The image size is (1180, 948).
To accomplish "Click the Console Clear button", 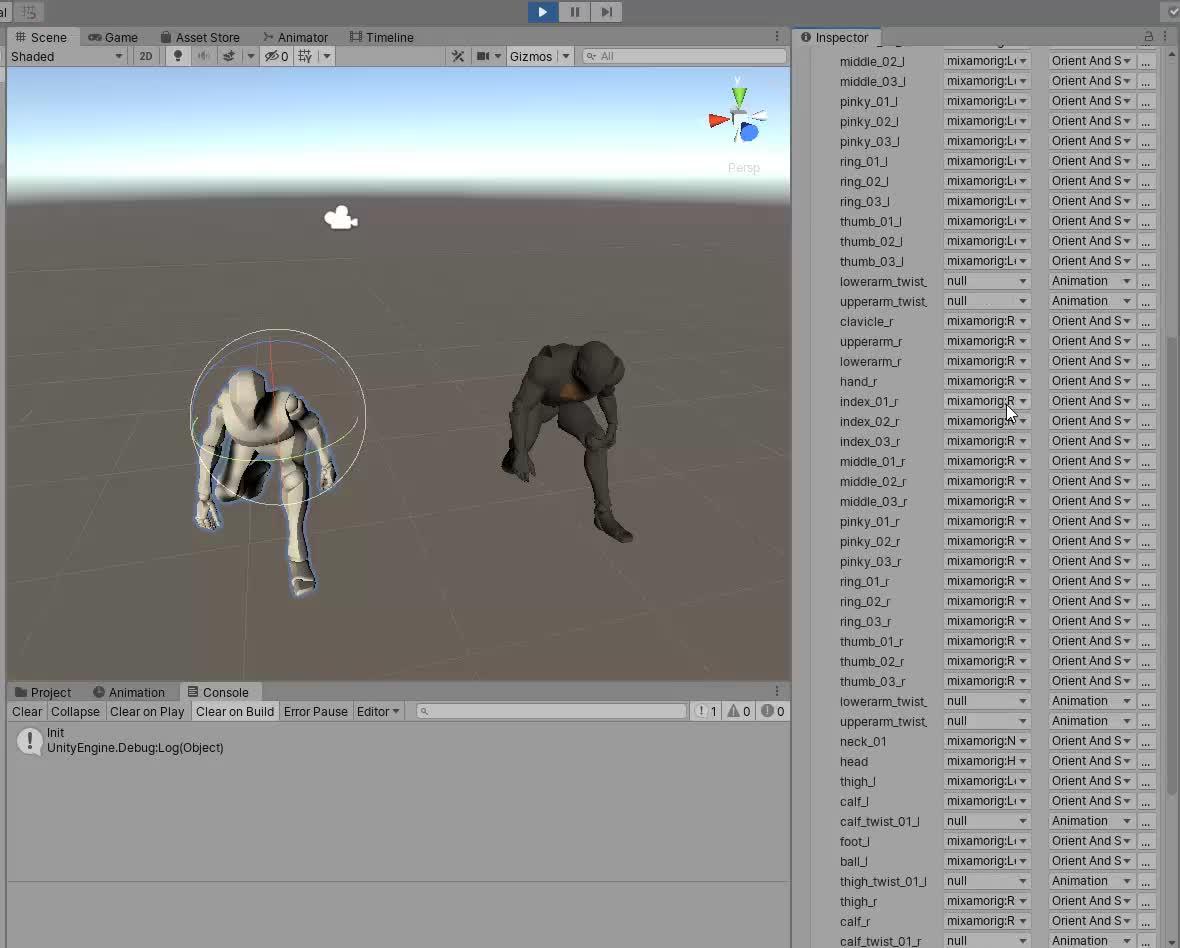I will point(27,712).
